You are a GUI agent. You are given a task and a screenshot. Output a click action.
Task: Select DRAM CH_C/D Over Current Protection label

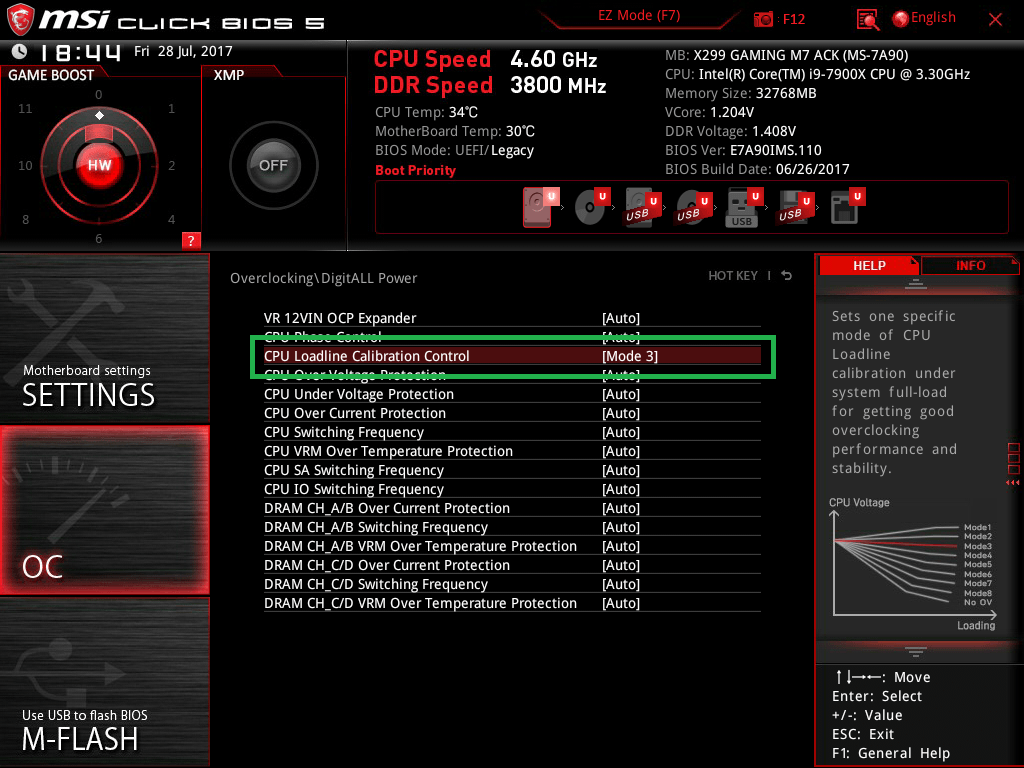[387, 564]
